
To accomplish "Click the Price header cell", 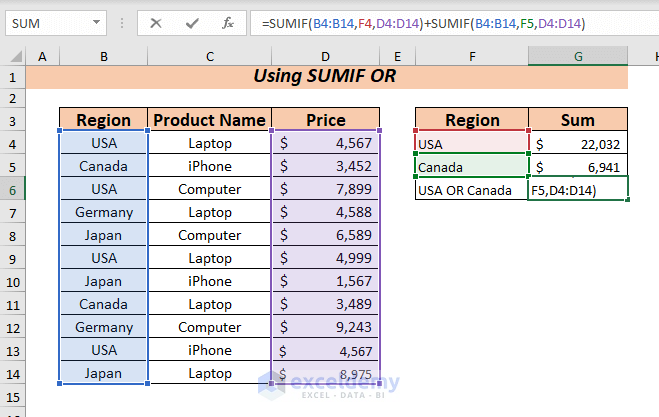I will pyautogui.click(x=326, y=121).
